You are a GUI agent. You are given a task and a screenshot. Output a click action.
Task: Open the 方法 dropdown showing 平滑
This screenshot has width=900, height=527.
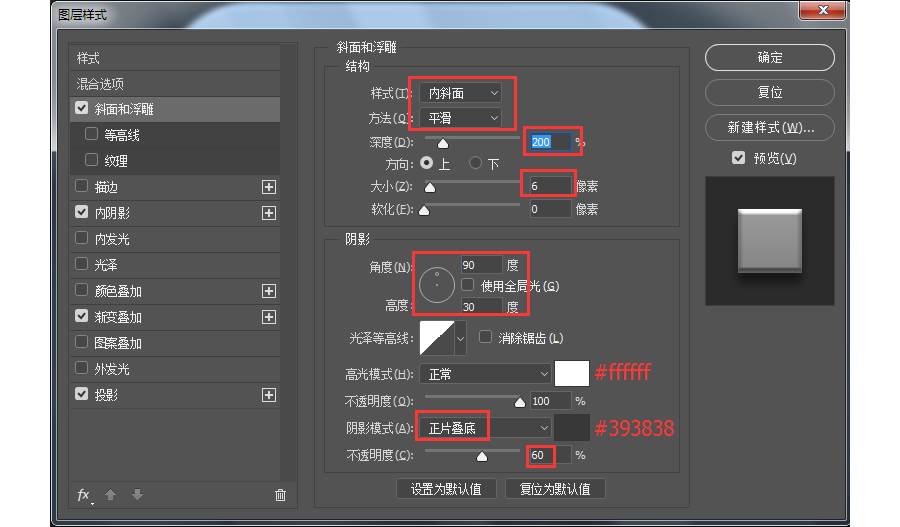(460, 118)
